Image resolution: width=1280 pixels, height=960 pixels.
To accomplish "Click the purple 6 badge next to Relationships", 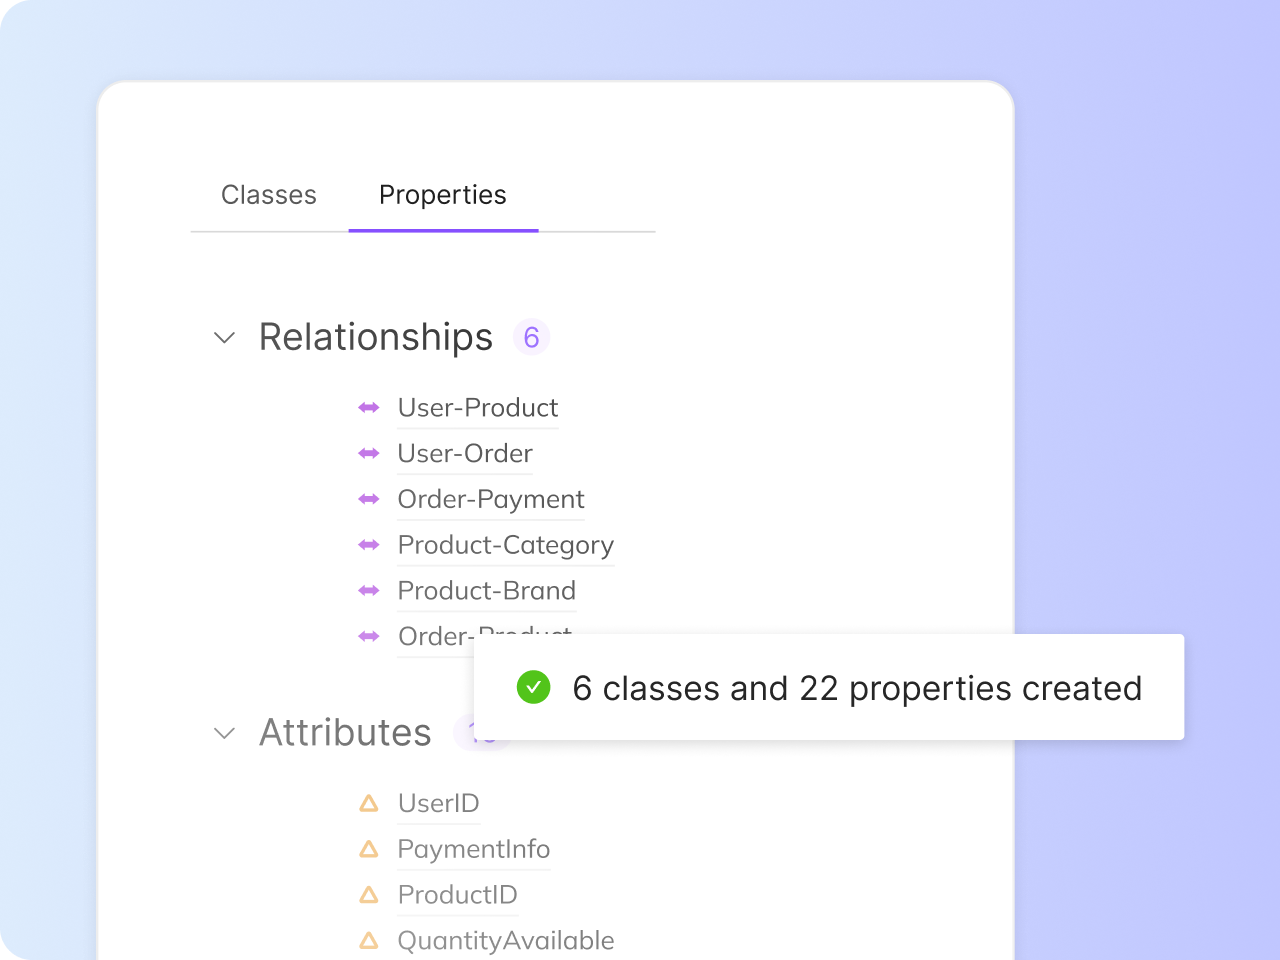I will pyautogui.click(x=531, y=337).
